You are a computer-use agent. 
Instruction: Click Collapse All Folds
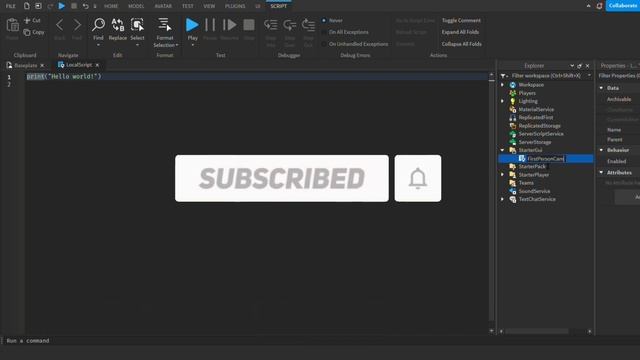[462, 44]
